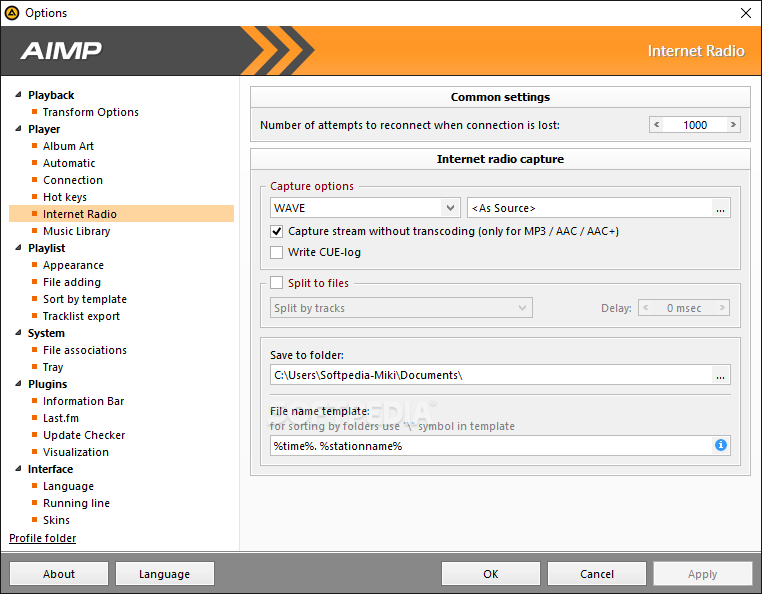The image size is (762, 594).
Task: Go to Connection settings
Action: click(73, 180)
